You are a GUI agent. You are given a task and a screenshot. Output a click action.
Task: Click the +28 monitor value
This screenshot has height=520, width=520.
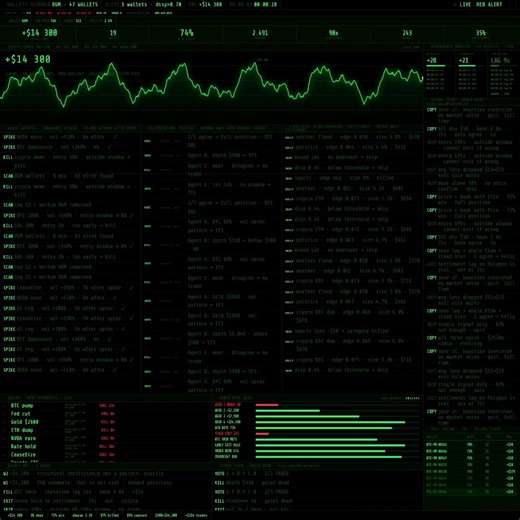(x=431, y=61)
